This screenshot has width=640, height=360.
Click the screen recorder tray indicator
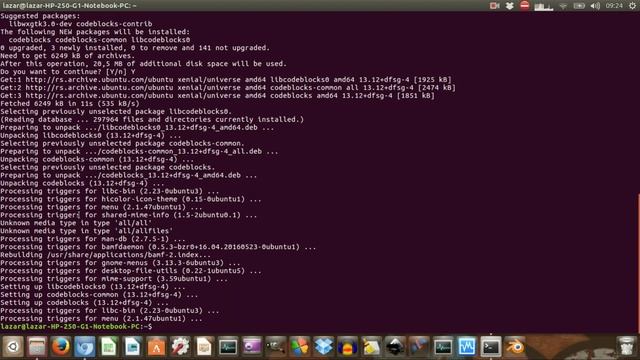coord(494,6)
